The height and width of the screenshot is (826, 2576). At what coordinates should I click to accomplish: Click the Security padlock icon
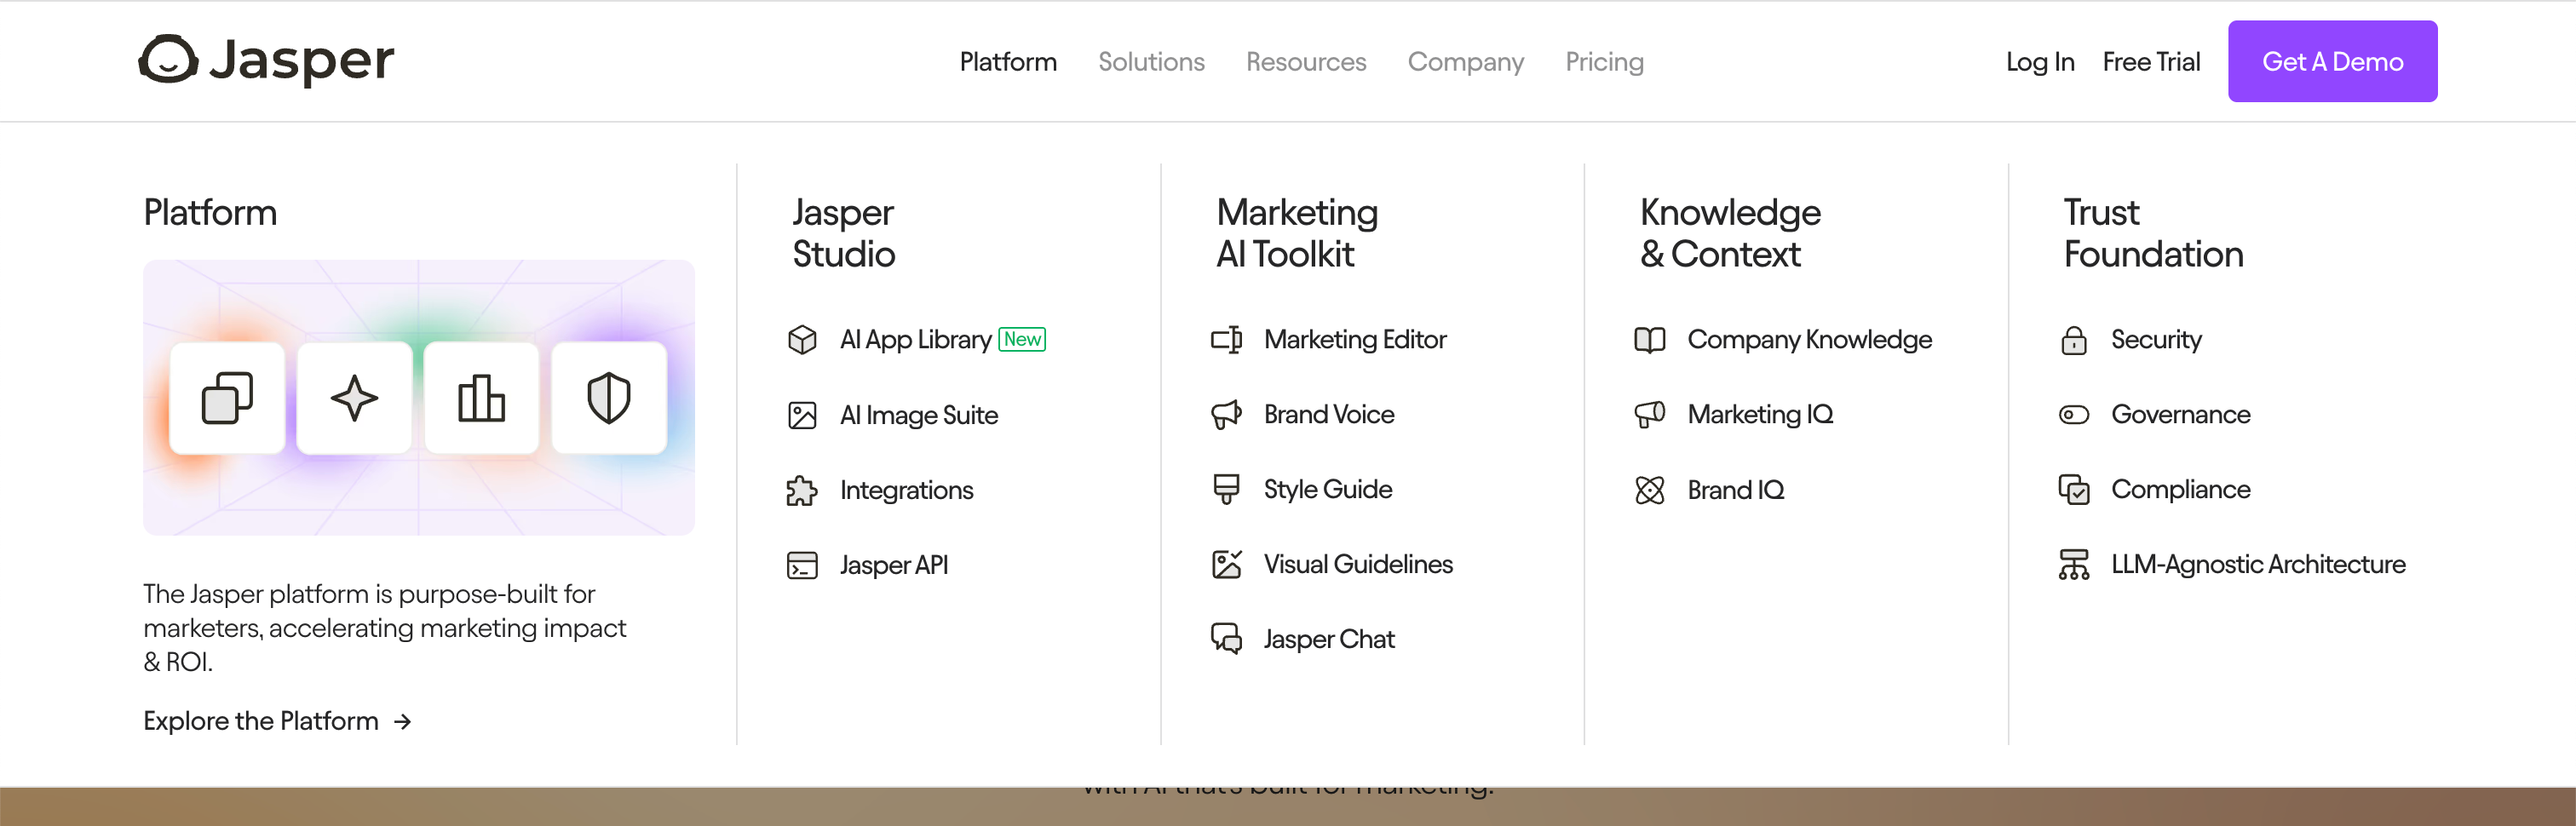click(x=2074, y=340)
